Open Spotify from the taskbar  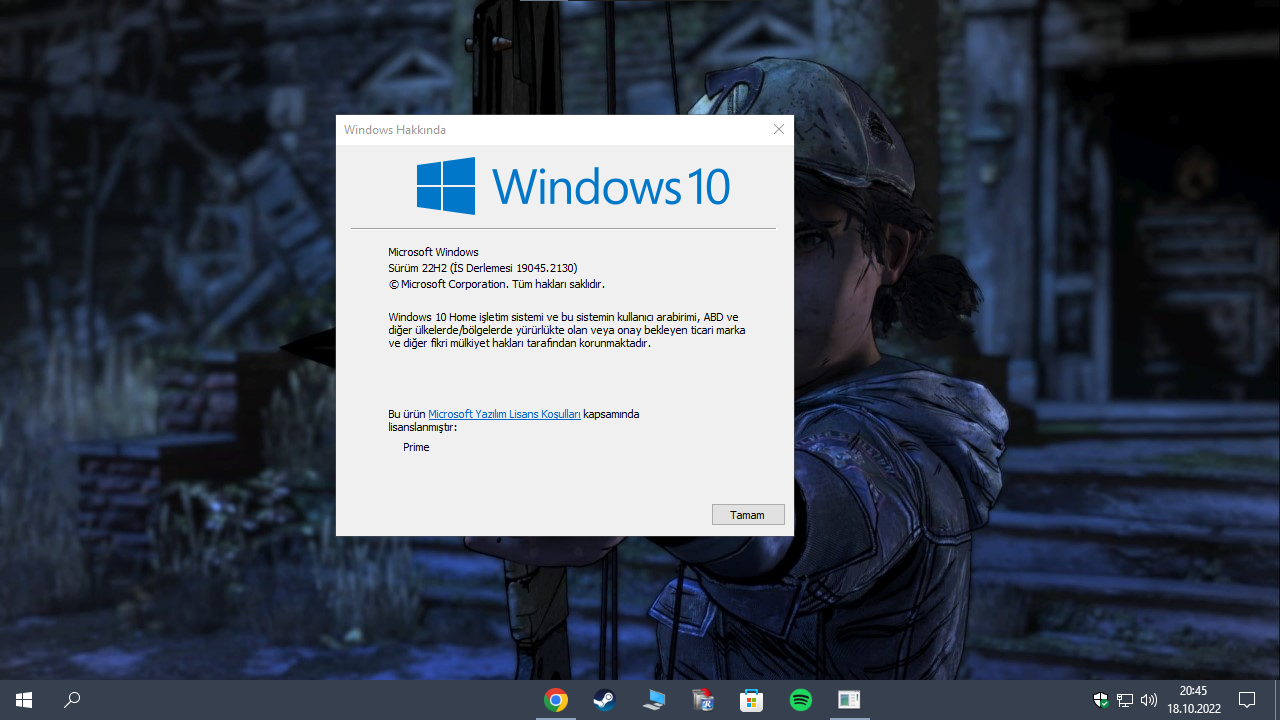[x=801, y=700]
